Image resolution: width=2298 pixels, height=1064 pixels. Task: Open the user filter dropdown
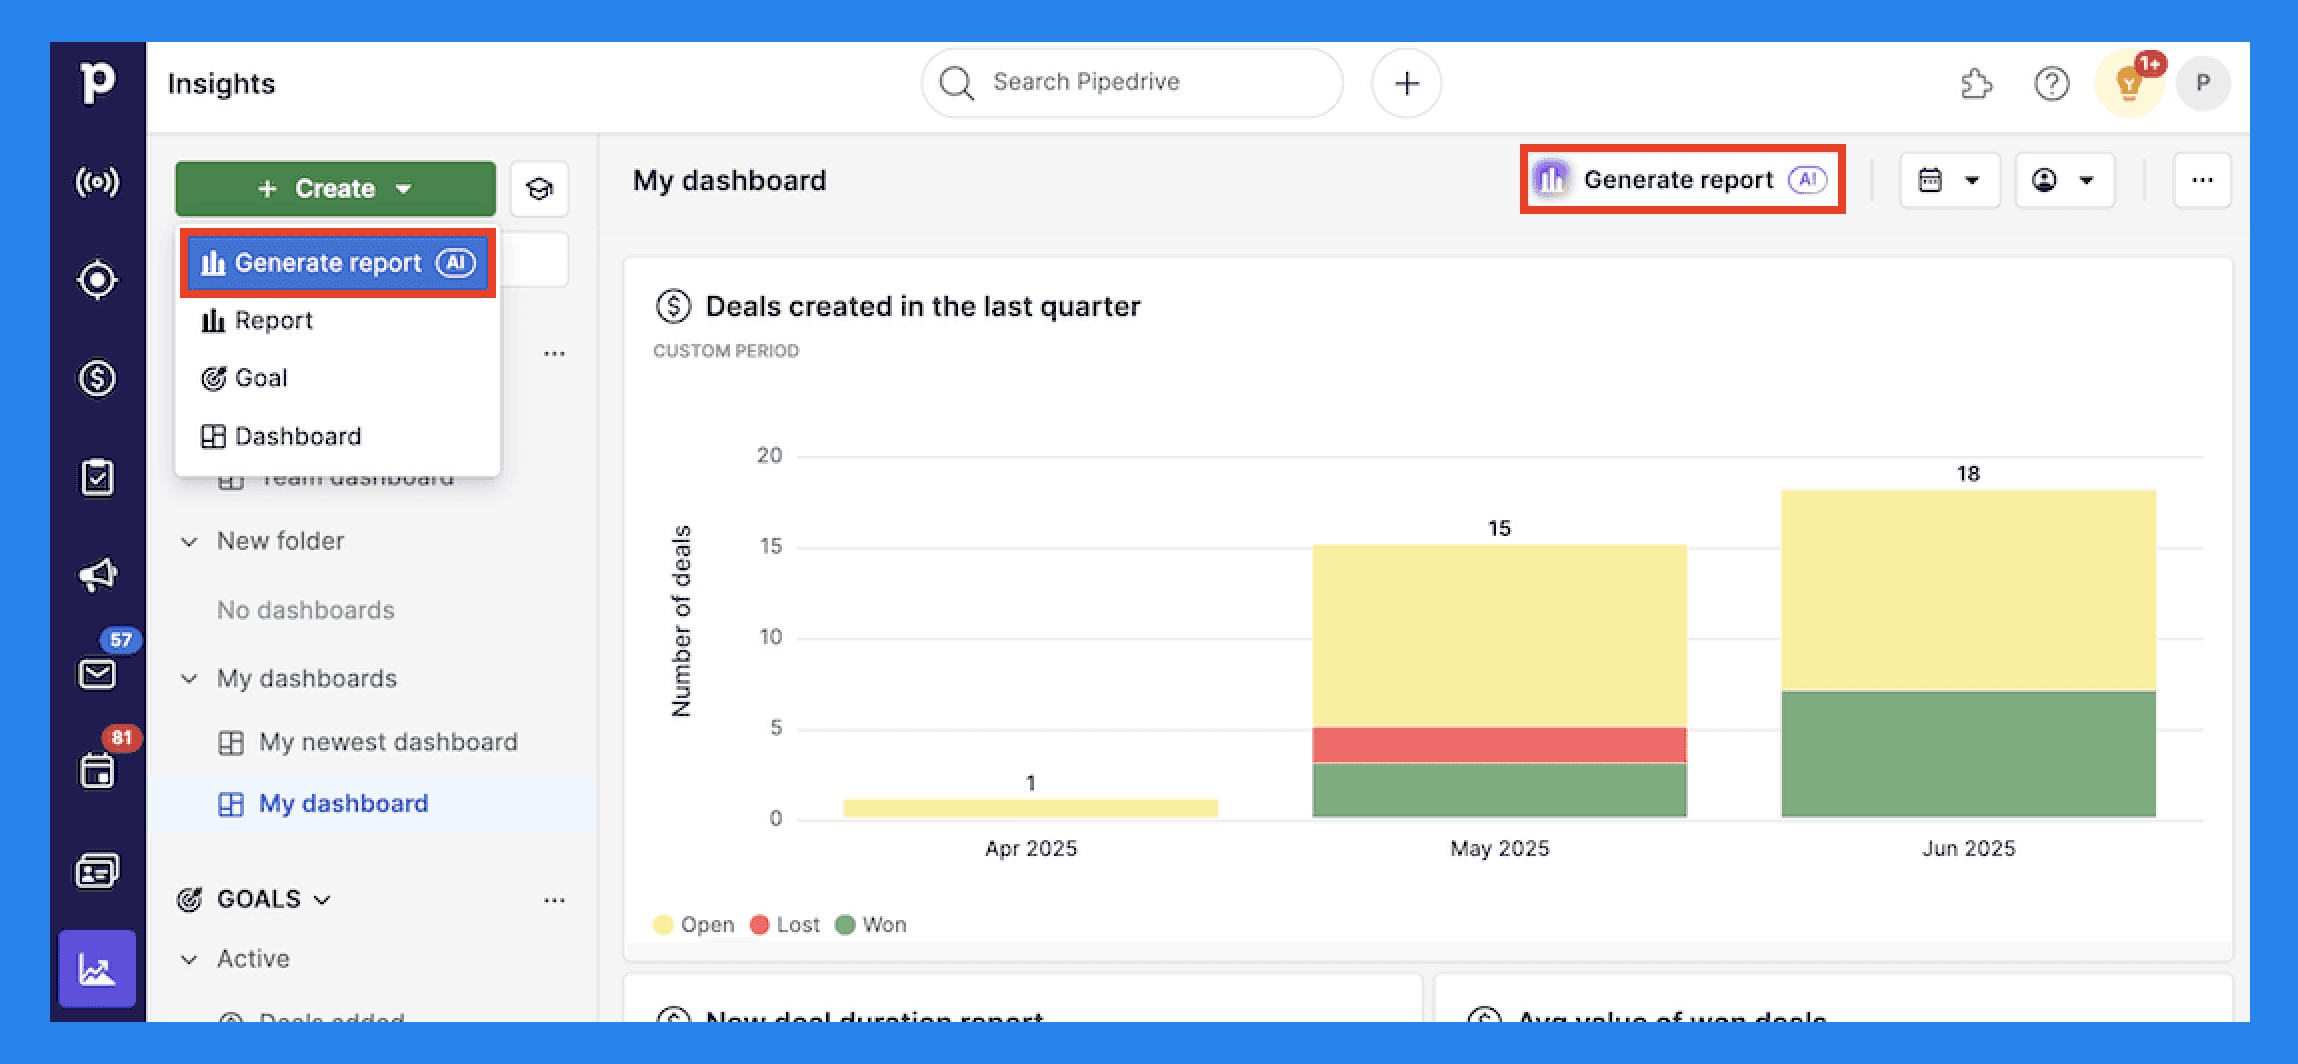2064,180
